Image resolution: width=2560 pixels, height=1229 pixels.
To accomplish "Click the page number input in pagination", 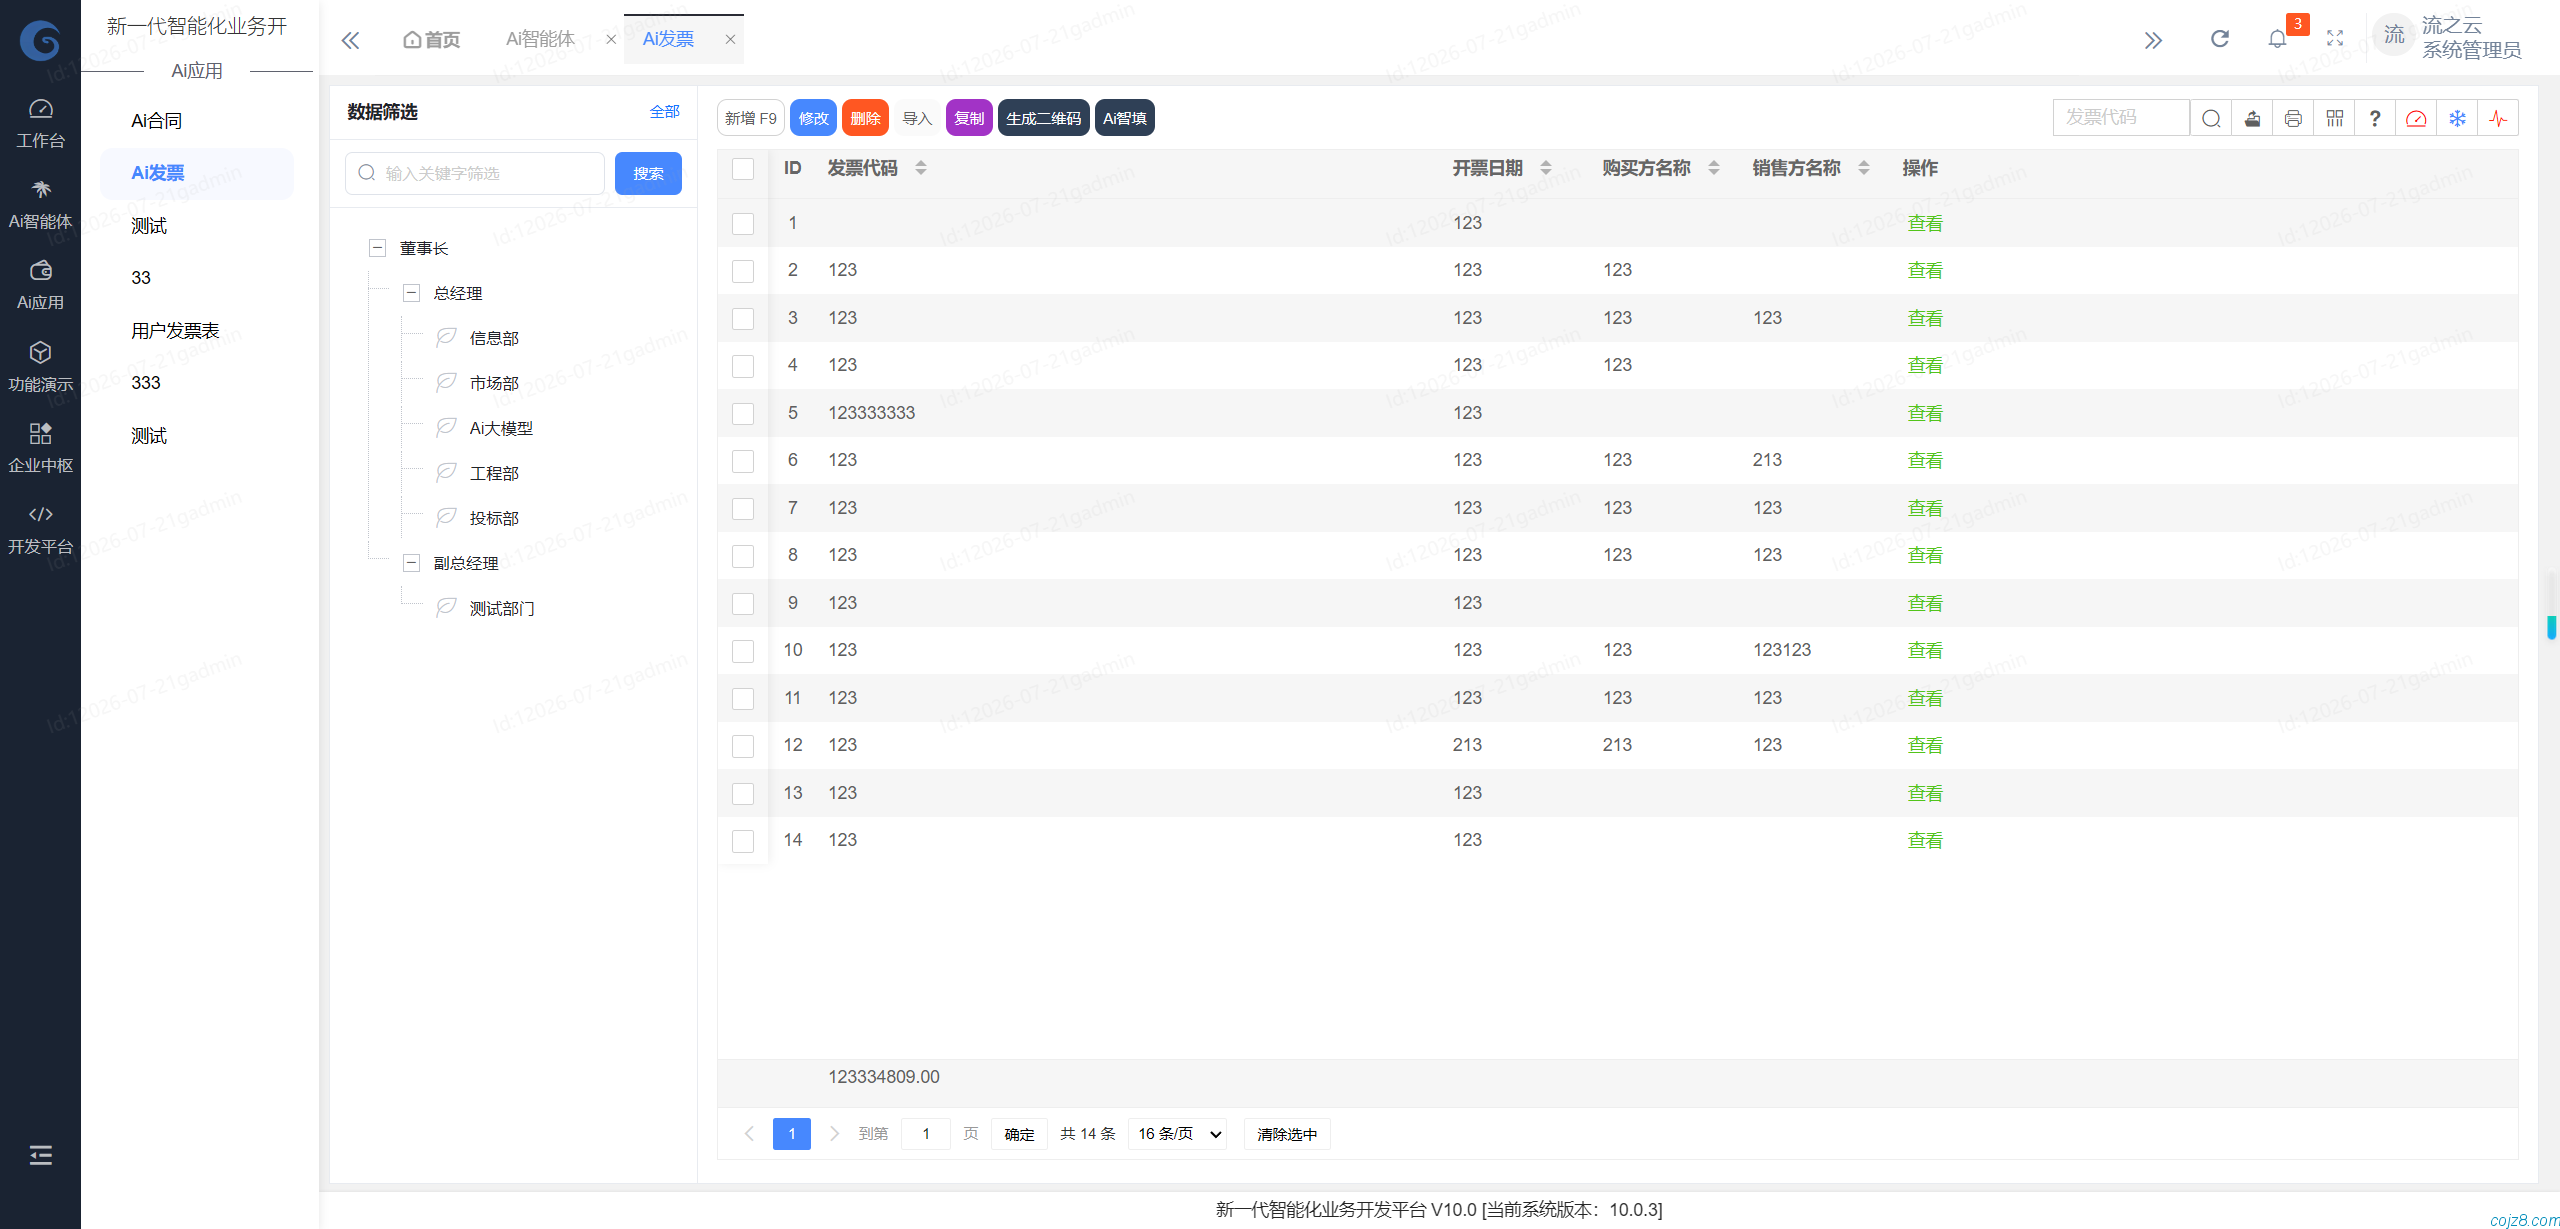I will [x=926, y=1134].
